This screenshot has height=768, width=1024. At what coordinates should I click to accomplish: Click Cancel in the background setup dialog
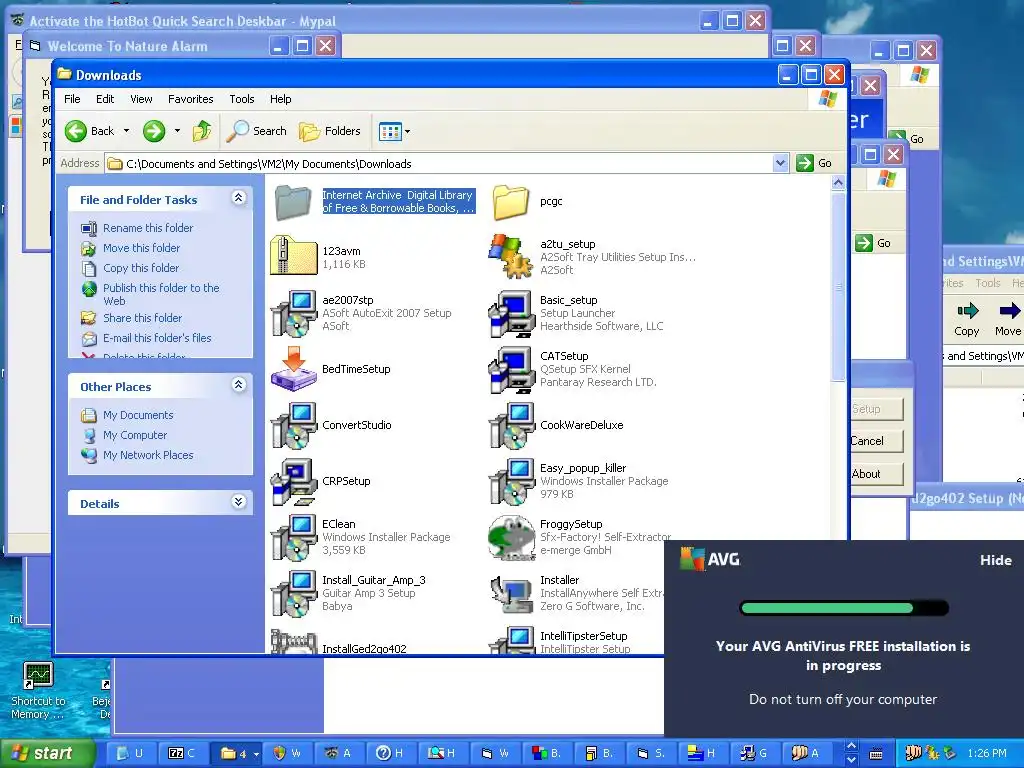coord(876,441)
